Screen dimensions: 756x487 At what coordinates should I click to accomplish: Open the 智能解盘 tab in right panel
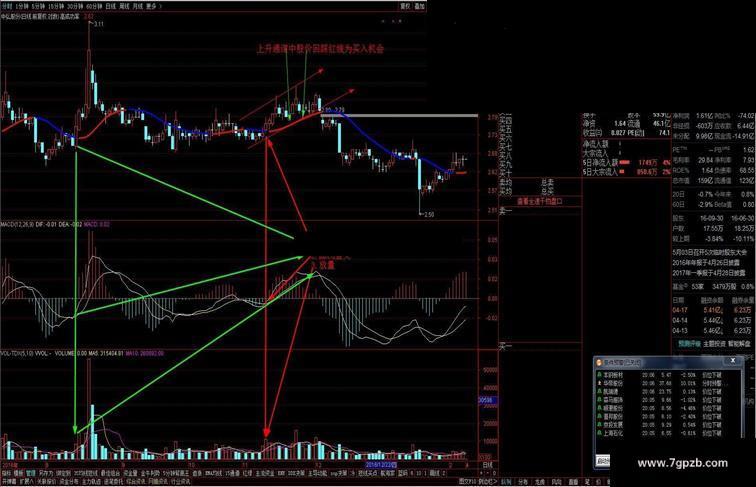(x=739, y=344)
